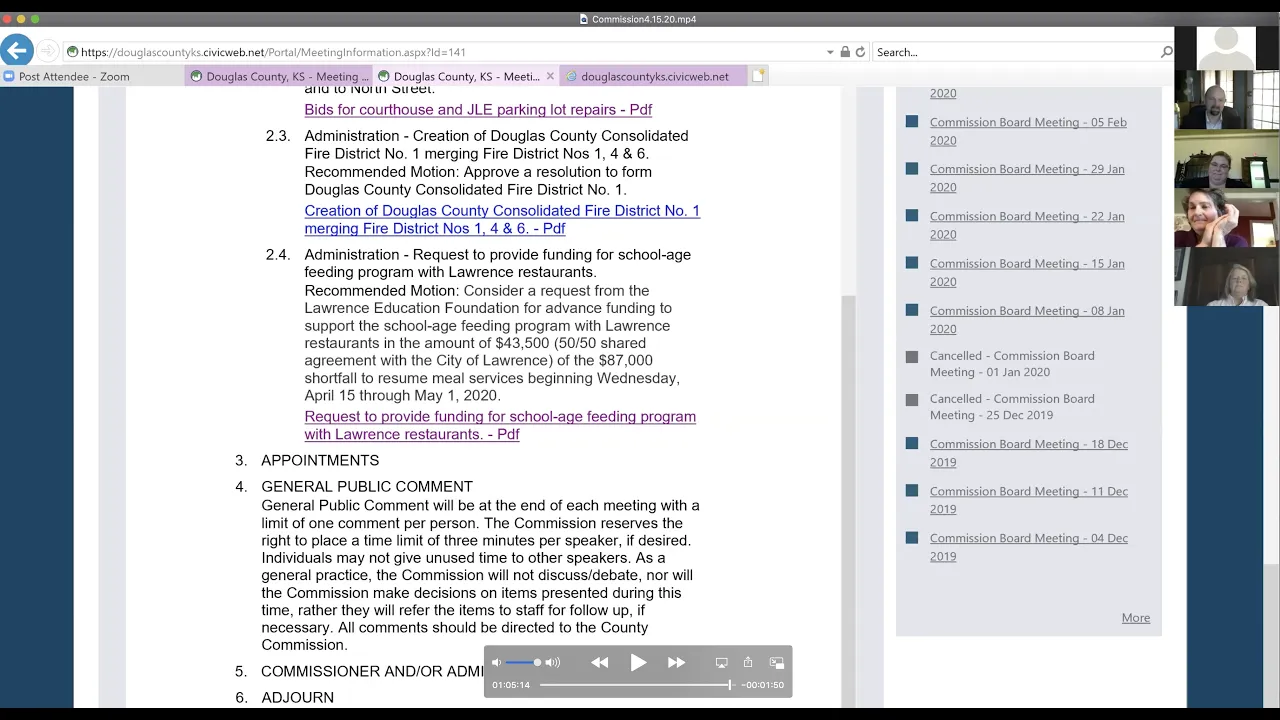This screenshot has width=1280, height=720.
Task: Rewind the video playback
Action: click(600, 662)
